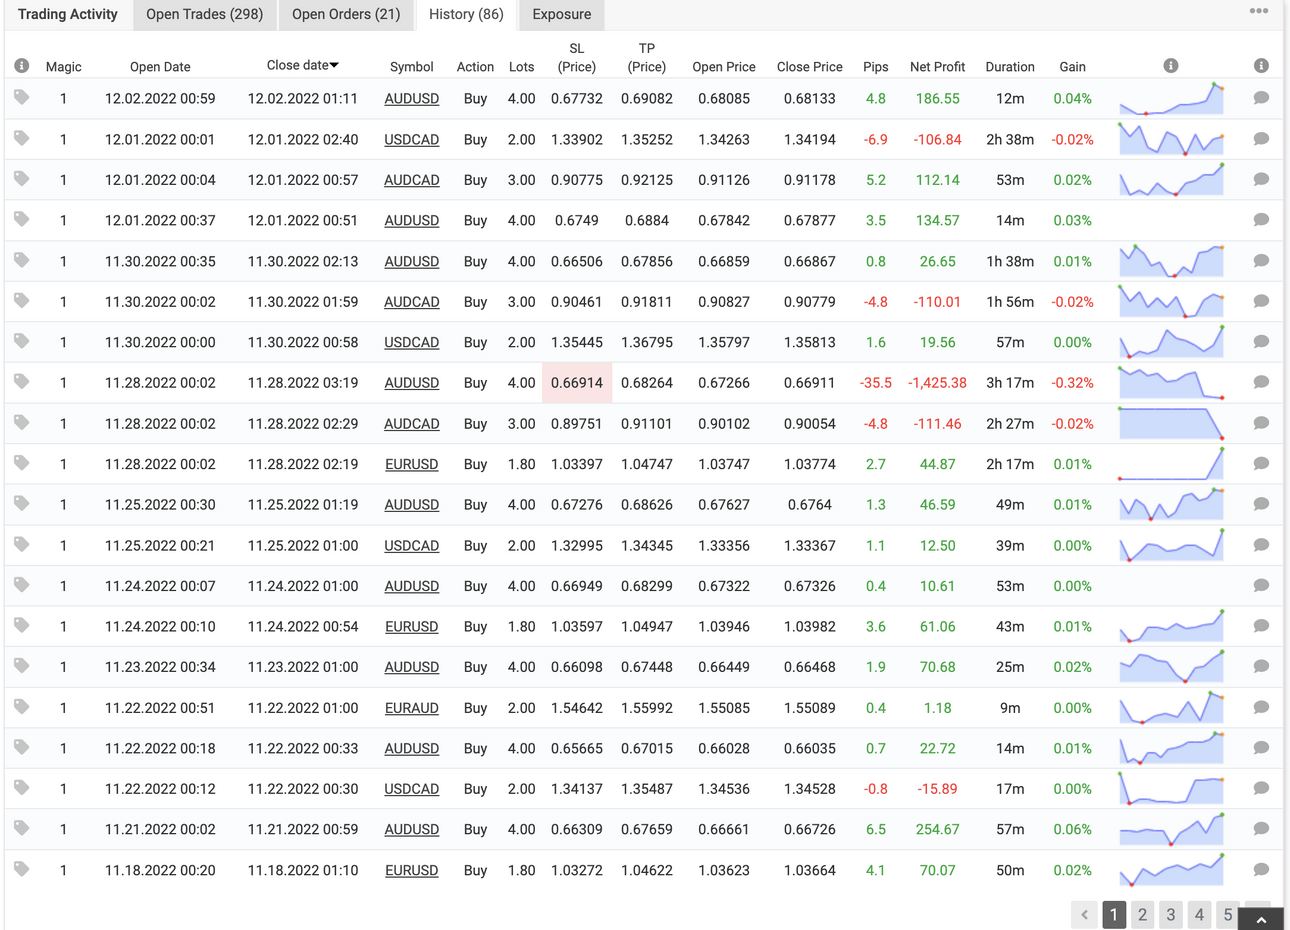
Task: Sort table by Net Profit header
Action: click(x=937, y=67)
